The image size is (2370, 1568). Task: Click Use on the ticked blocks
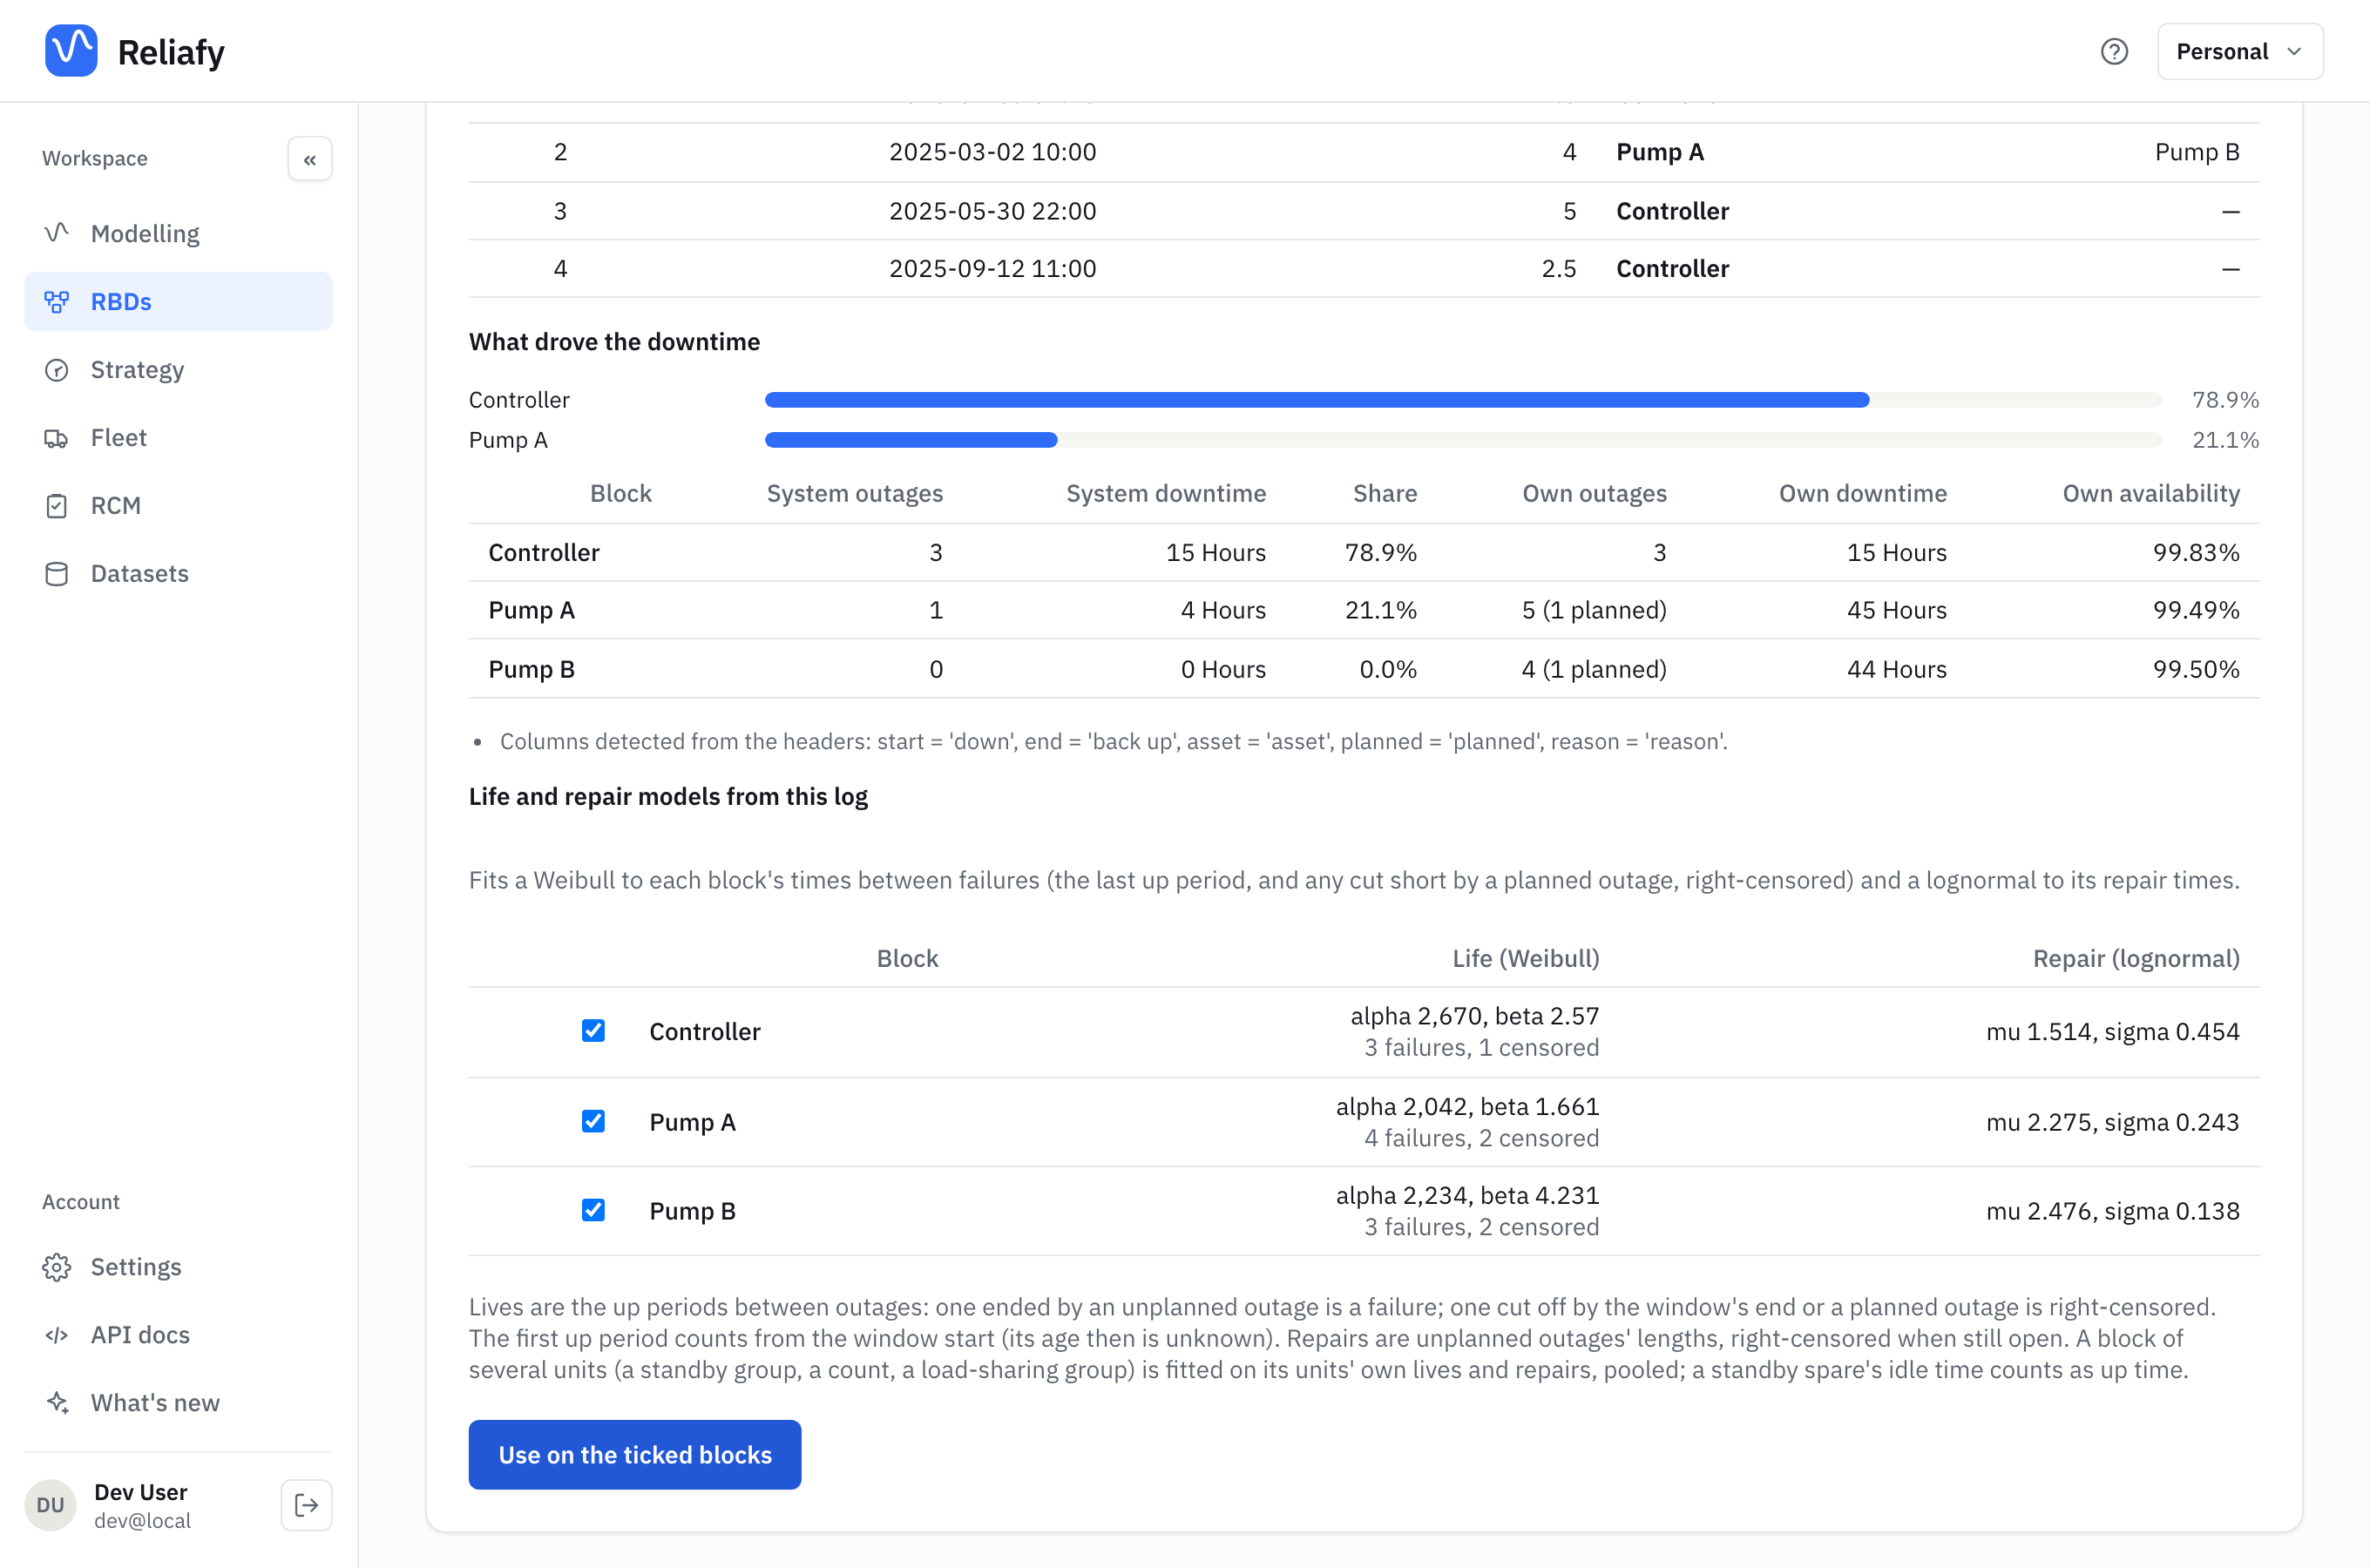click(x=635, y=1454)
